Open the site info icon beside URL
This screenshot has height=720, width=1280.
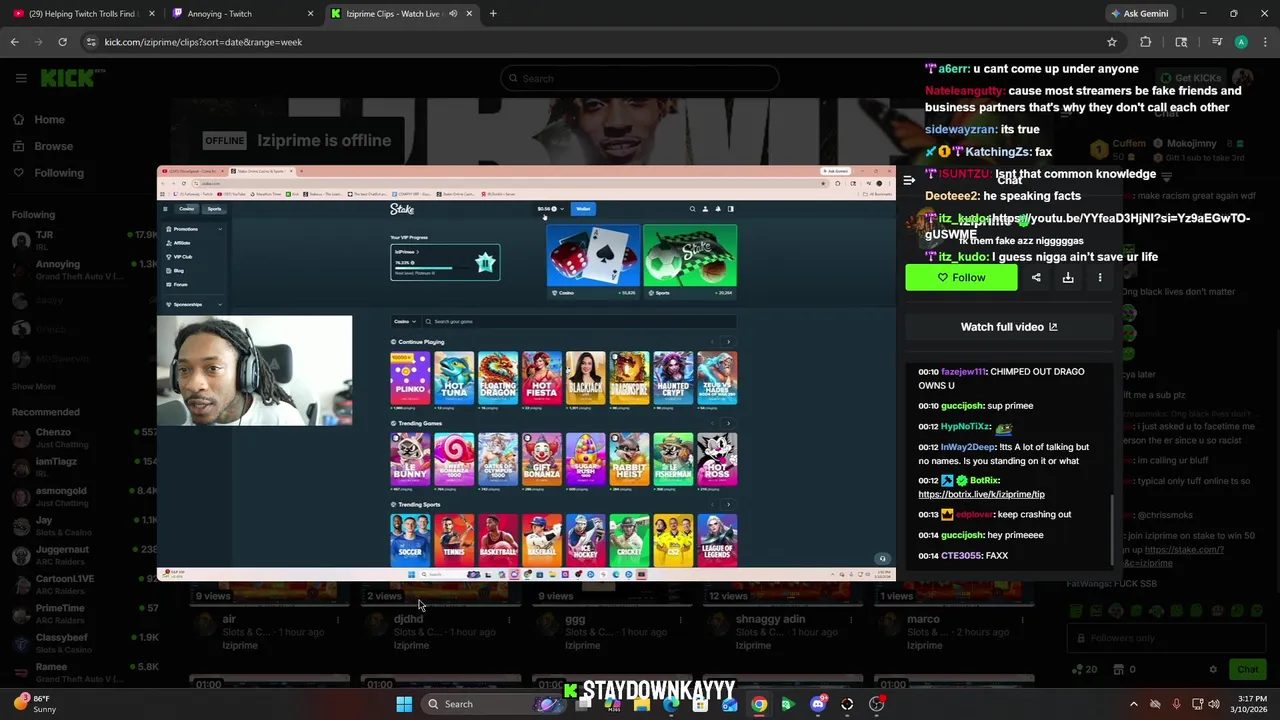[91, 42]
